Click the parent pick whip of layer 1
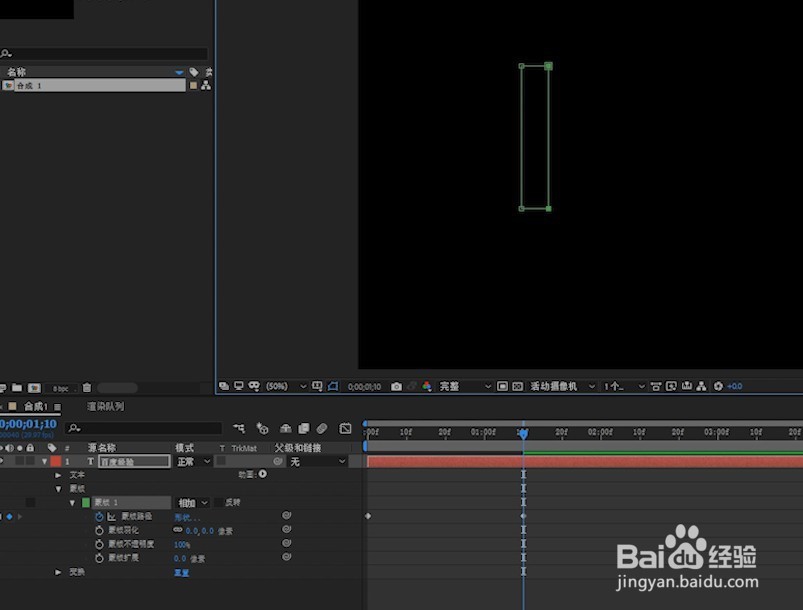This screenshot has height=610, width=803. pos(278,461)
